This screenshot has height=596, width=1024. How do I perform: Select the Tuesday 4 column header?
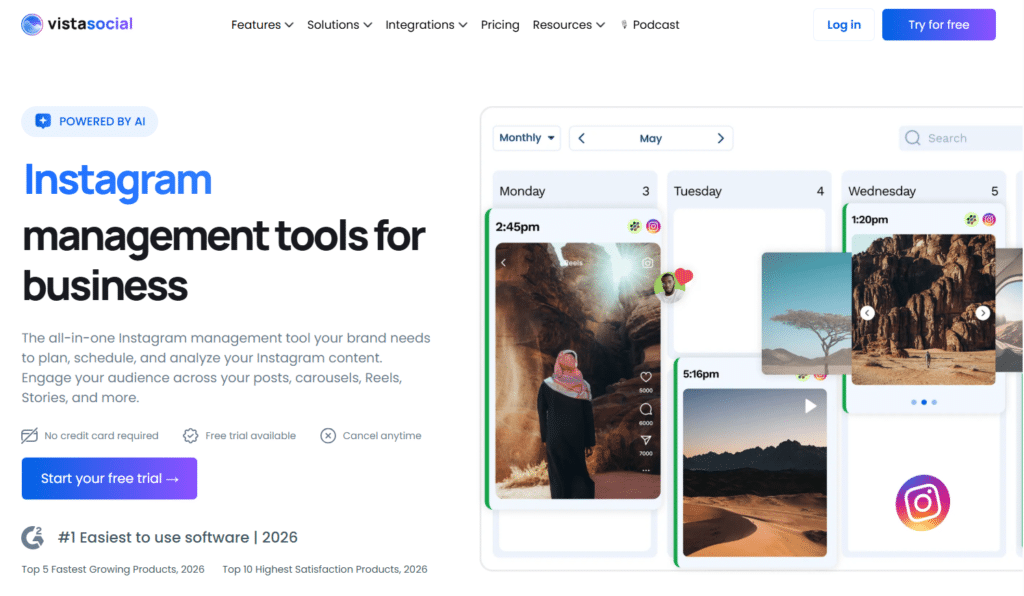coord(748,191)
